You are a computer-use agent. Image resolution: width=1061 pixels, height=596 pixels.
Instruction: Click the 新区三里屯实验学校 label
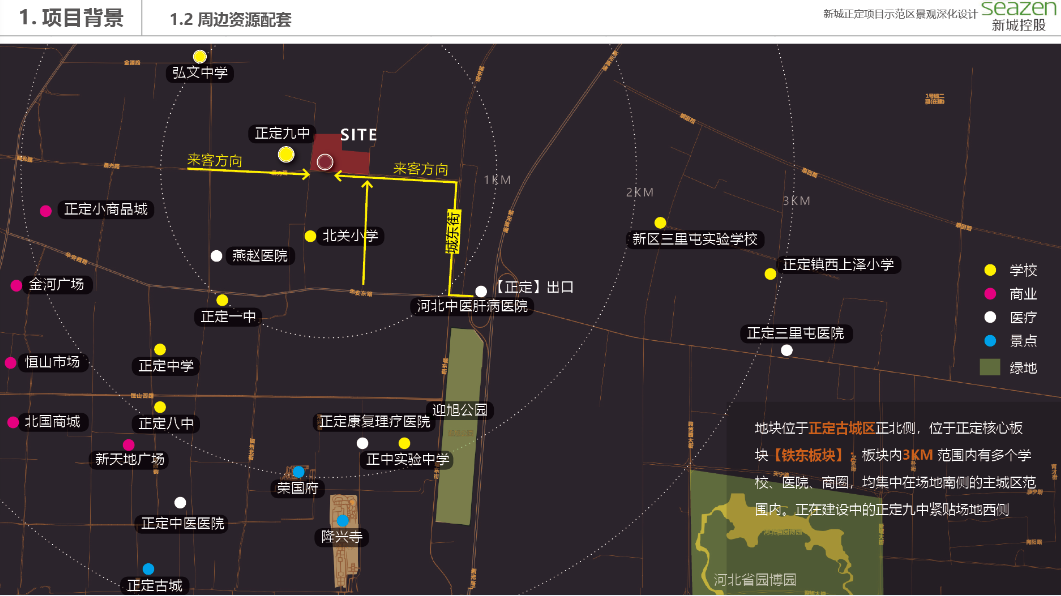point(695,239)
